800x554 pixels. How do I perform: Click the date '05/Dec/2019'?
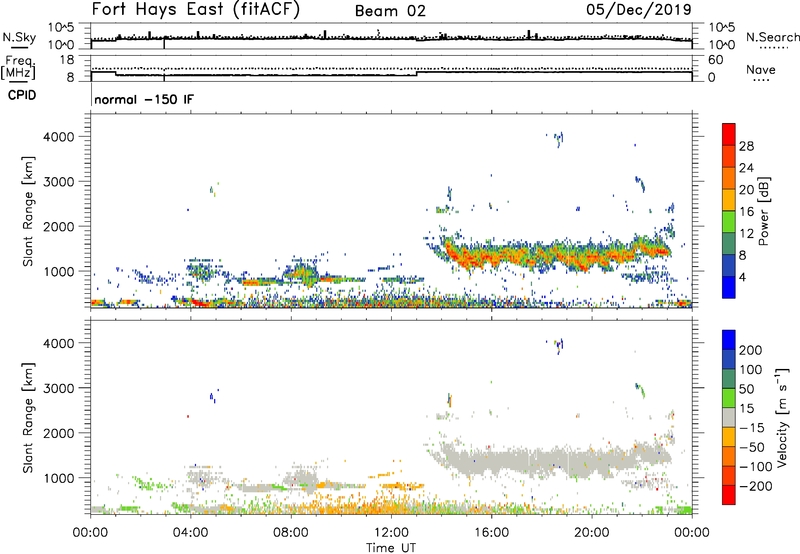coord(639,10)
